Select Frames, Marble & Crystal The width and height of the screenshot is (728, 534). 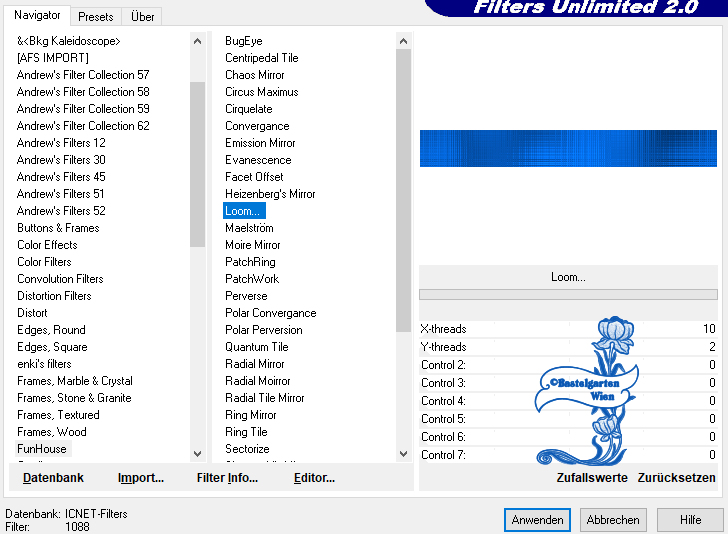pyautogui.click(x=75, y=381)
